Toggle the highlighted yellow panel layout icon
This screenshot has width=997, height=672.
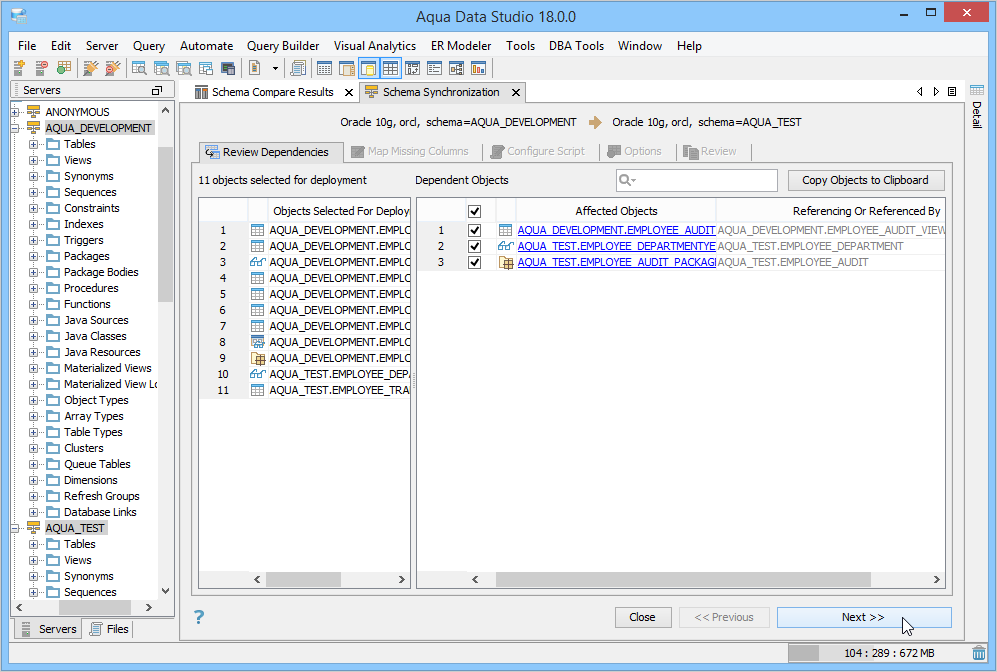click(x=368, y=68)
